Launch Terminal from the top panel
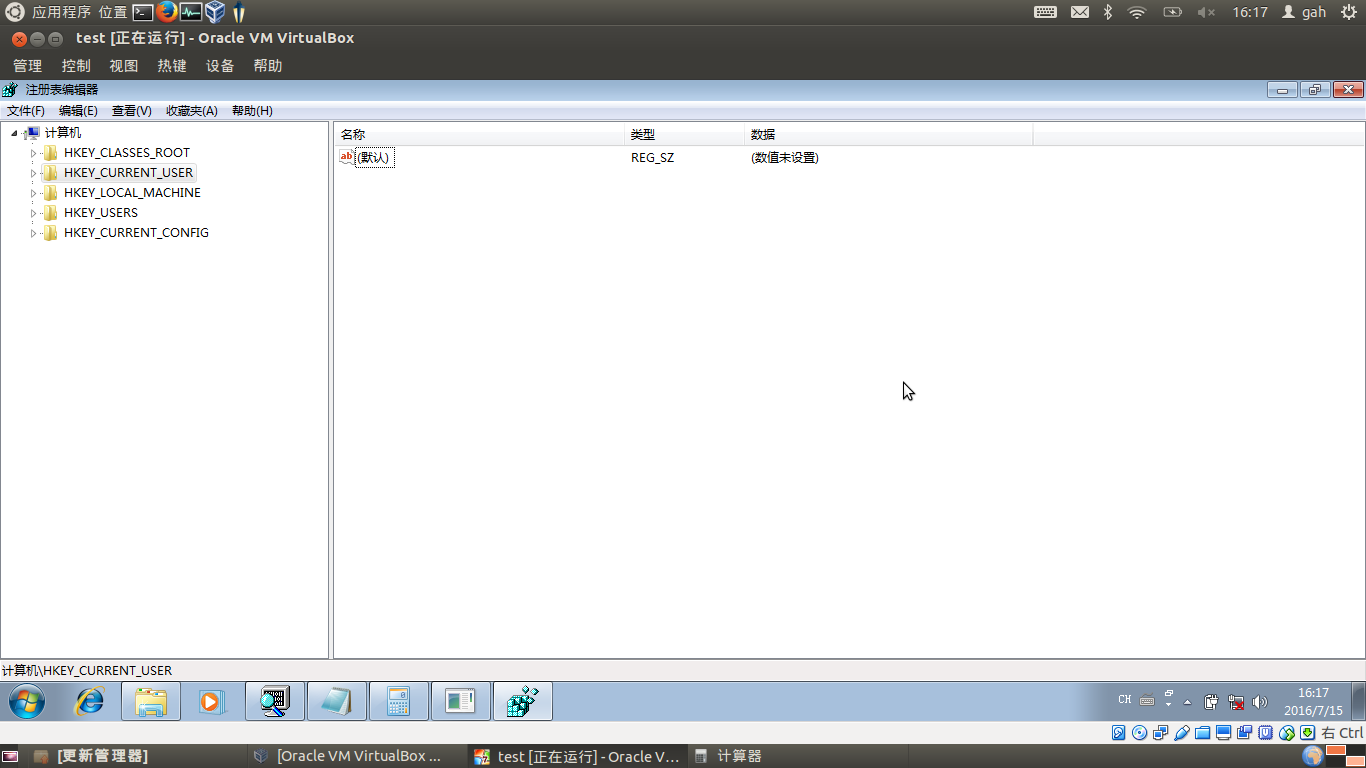The image size is (1366, 768). coord(143,12)
